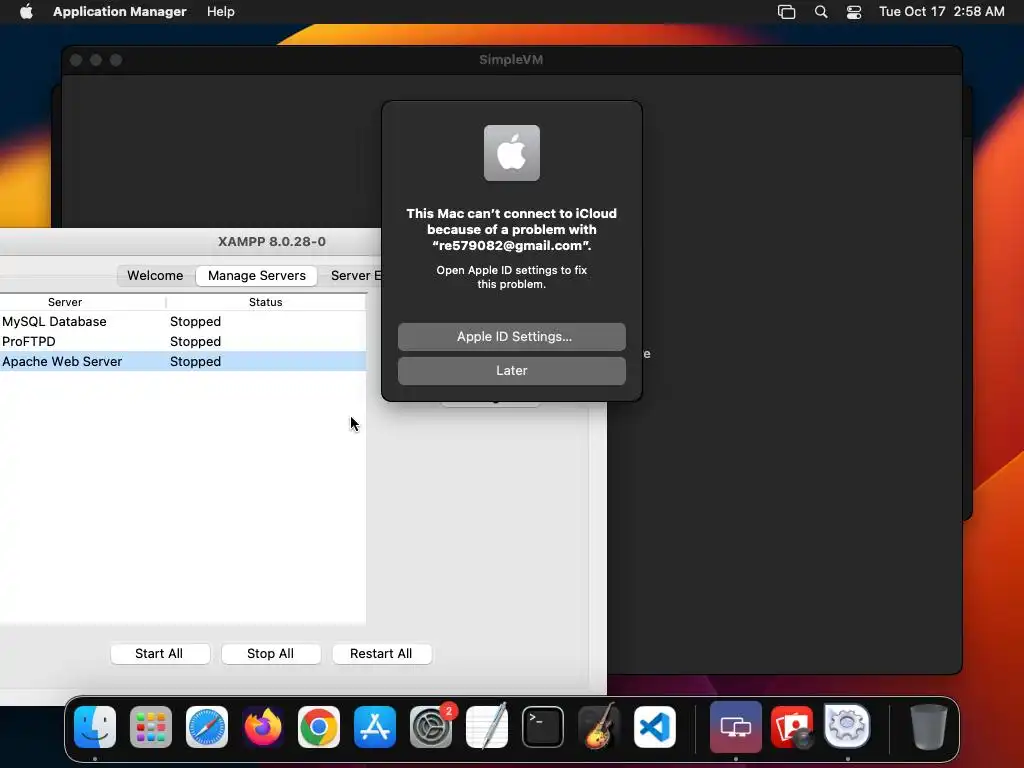This screenshot has width=1024, height=768.
Task: Click the Server column header
Action: pyautogui.click(x=65, y=302)
